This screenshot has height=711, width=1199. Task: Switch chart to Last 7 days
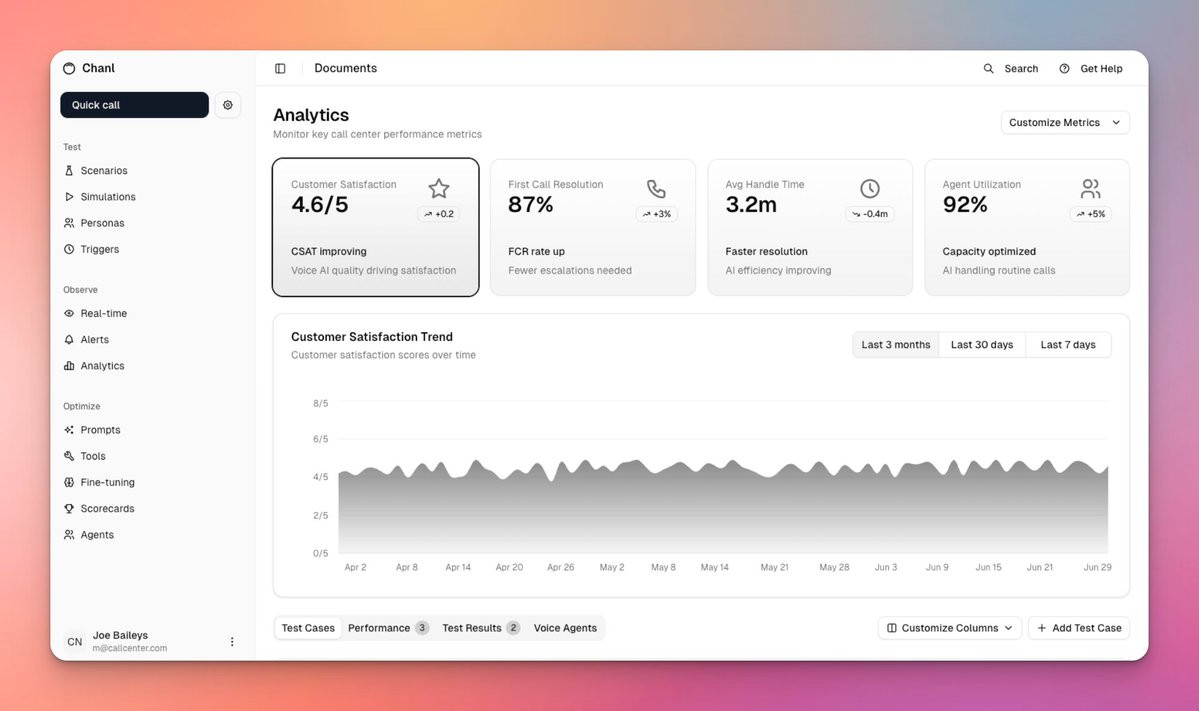click(1067, 345)
